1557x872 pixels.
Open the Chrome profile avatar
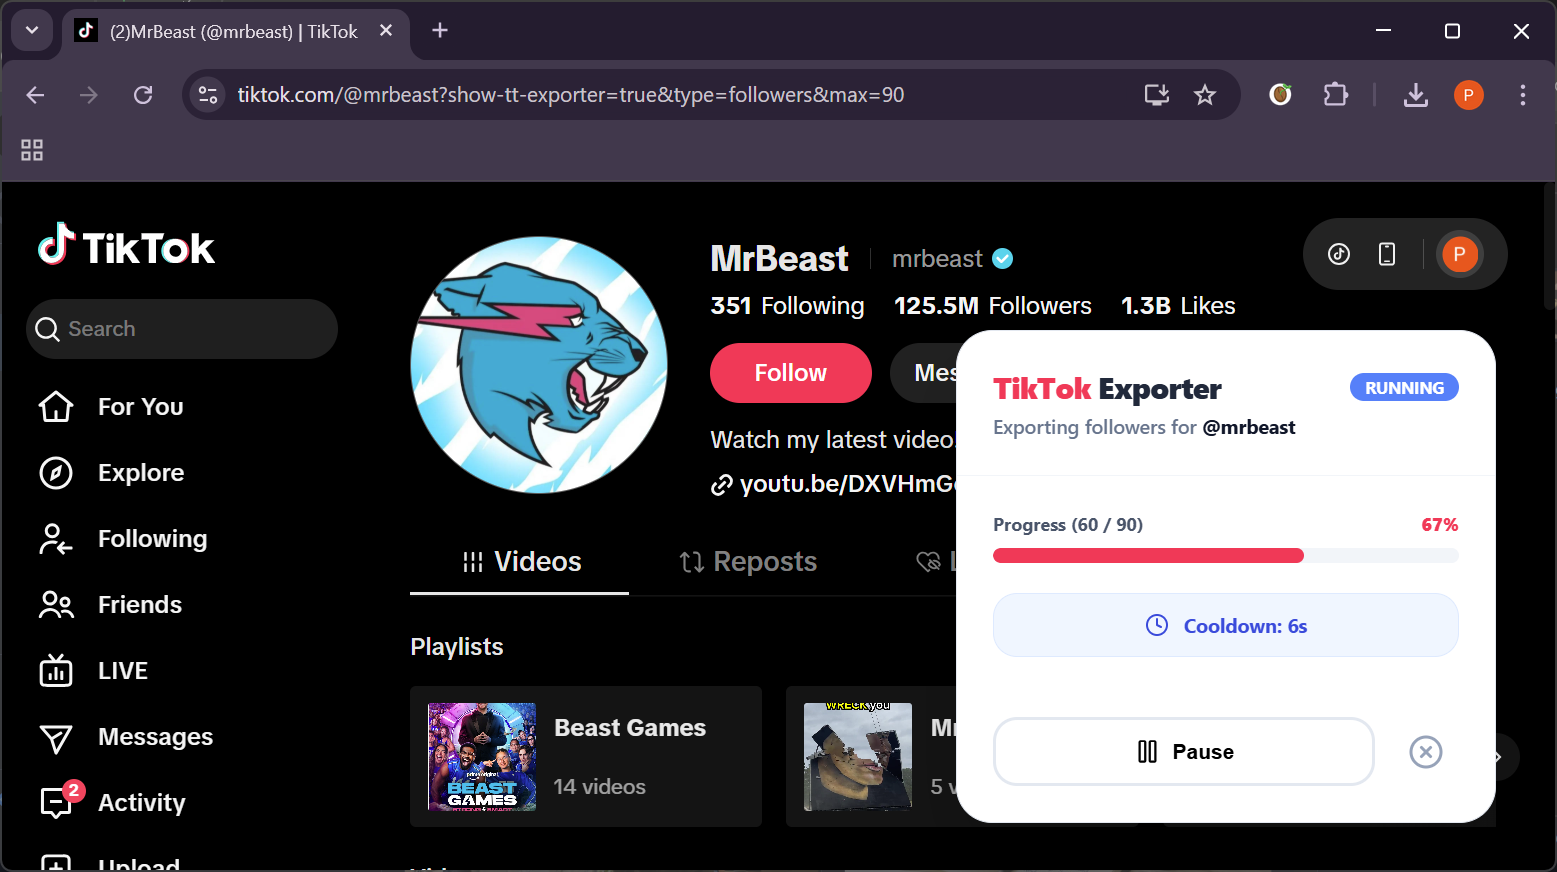click(1468, 95)
